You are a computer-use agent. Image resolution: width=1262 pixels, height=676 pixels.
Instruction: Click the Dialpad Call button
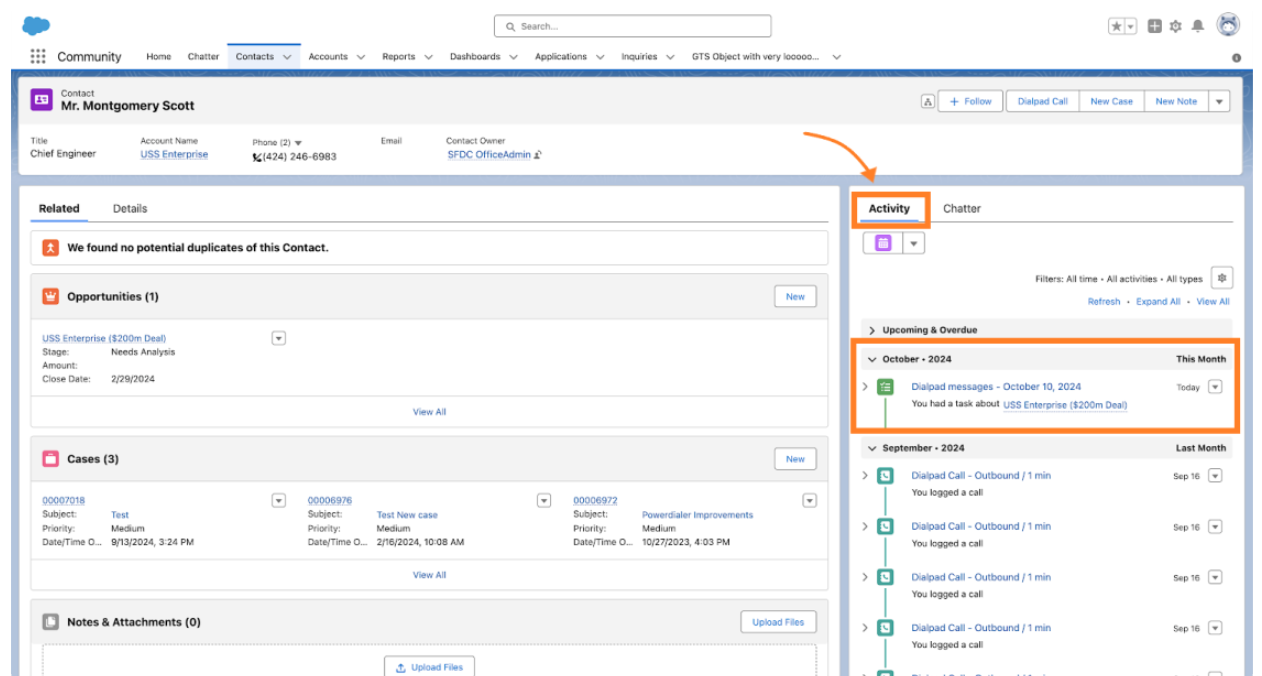pyautogui.click(x=1042, y=101)
